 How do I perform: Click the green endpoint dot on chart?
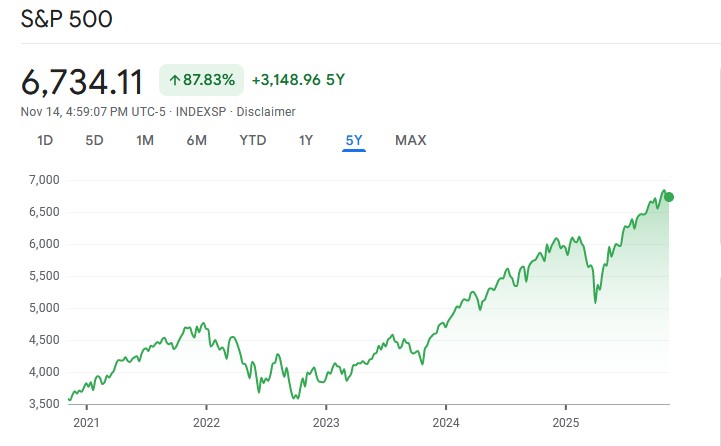(x=669, y=197)
